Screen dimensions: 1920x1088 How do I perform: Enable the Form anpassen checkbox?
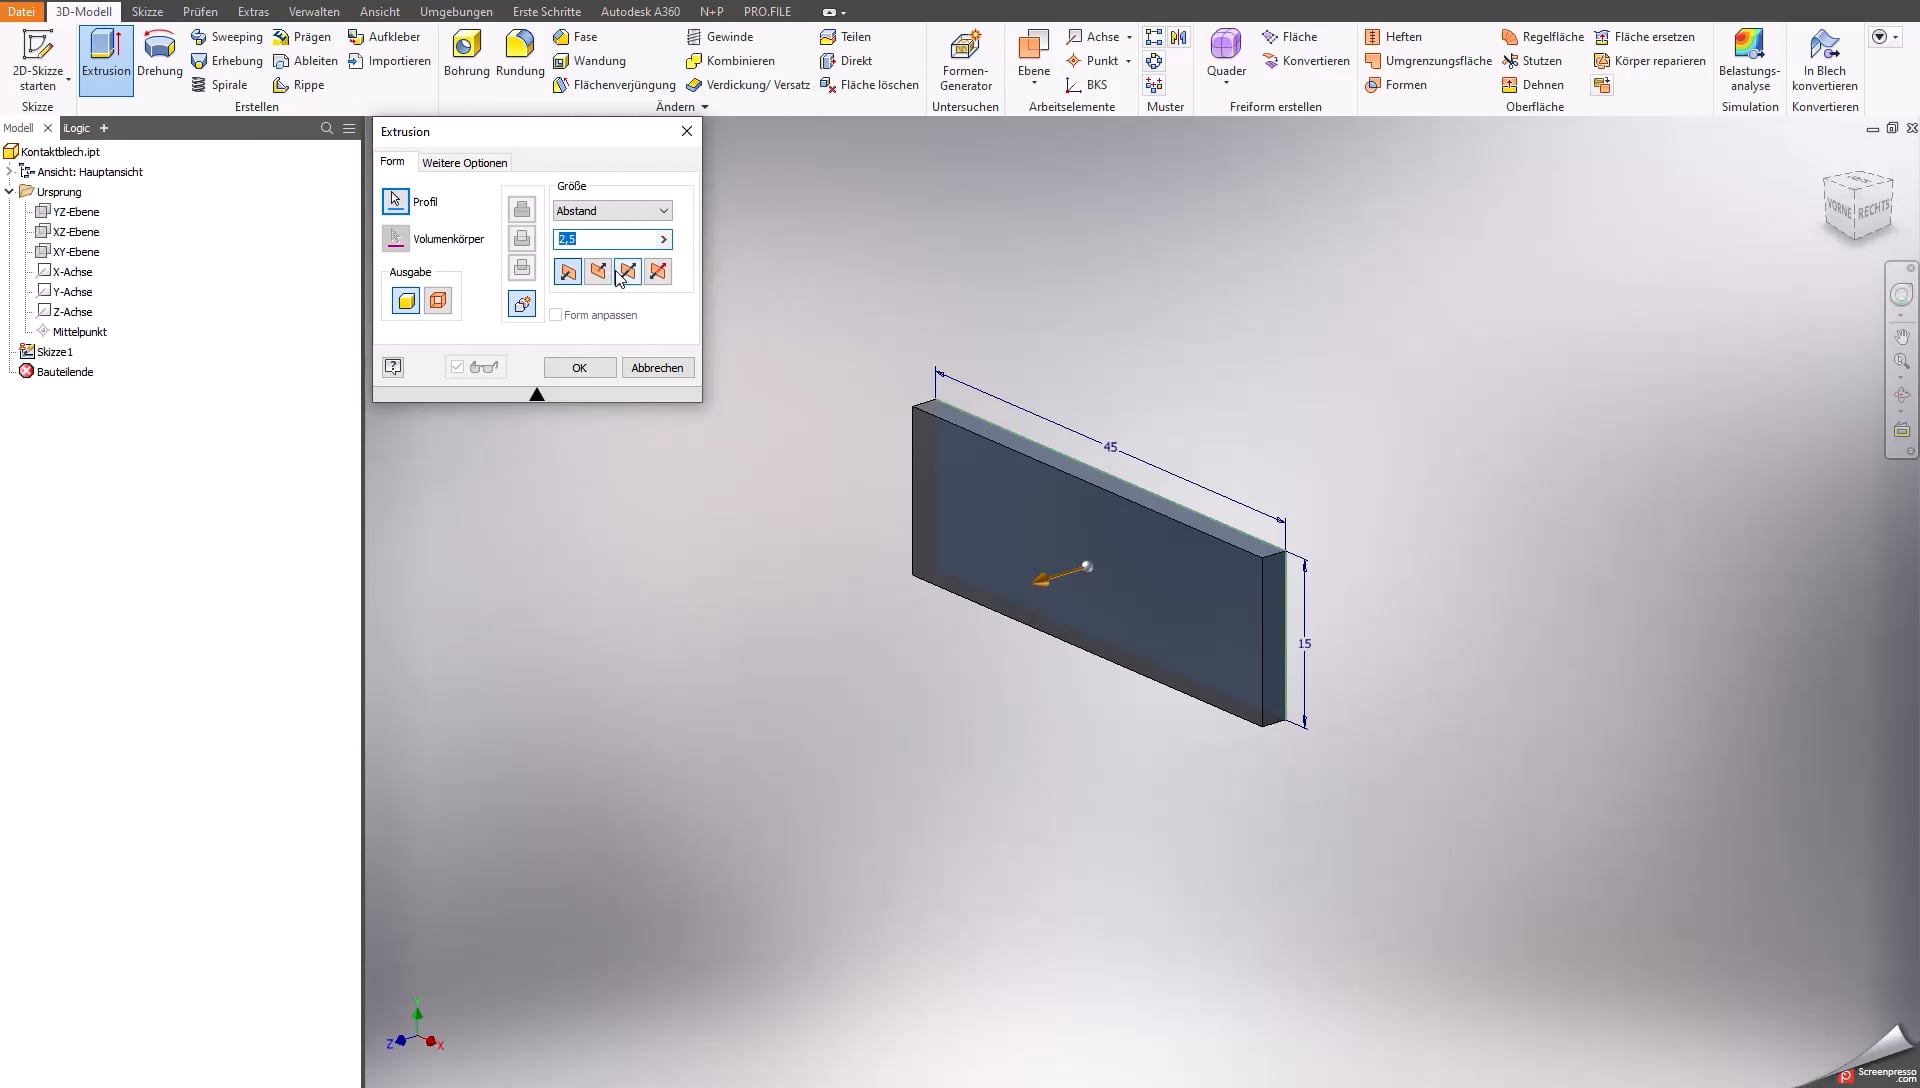click(556, 315)
